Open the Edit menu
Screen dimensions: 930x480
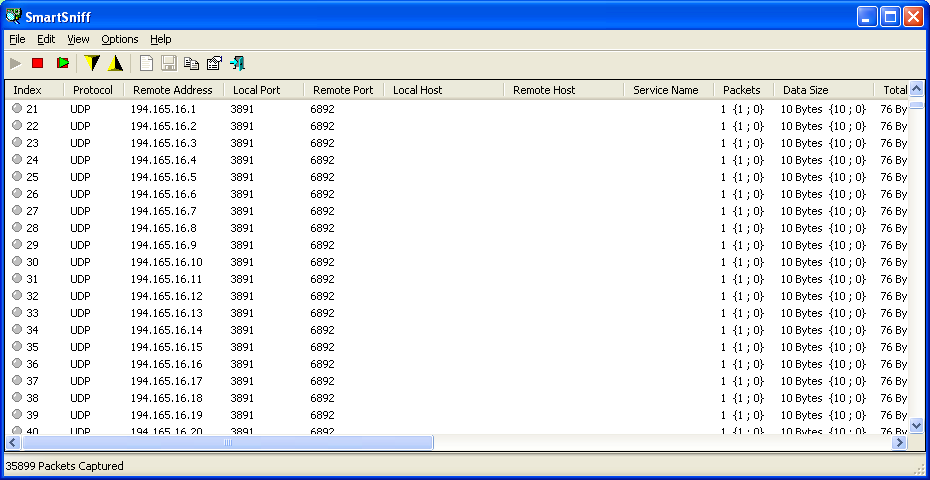click(x=46, y=39)
